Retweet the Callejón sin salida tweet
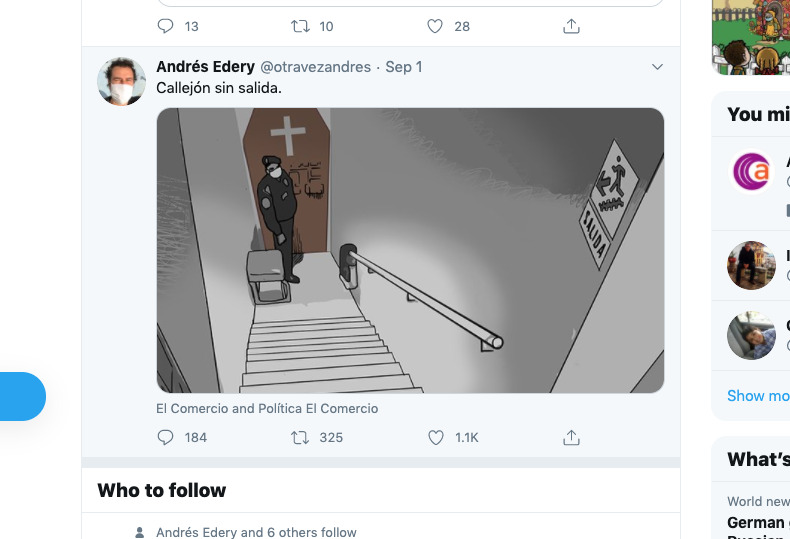Screen dimensions: 790x539 (299, 437)
